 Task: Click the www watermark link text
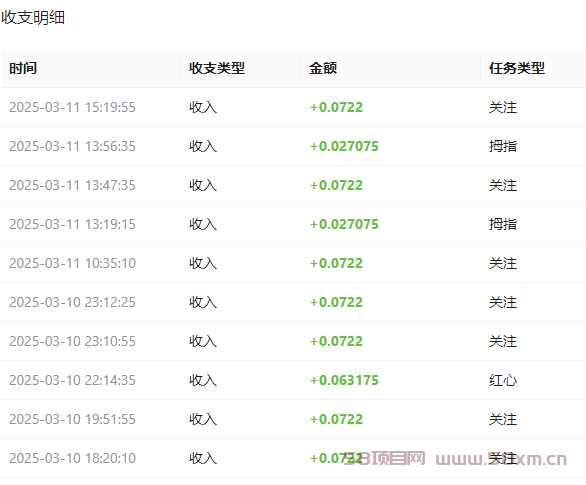click(501, 459)
